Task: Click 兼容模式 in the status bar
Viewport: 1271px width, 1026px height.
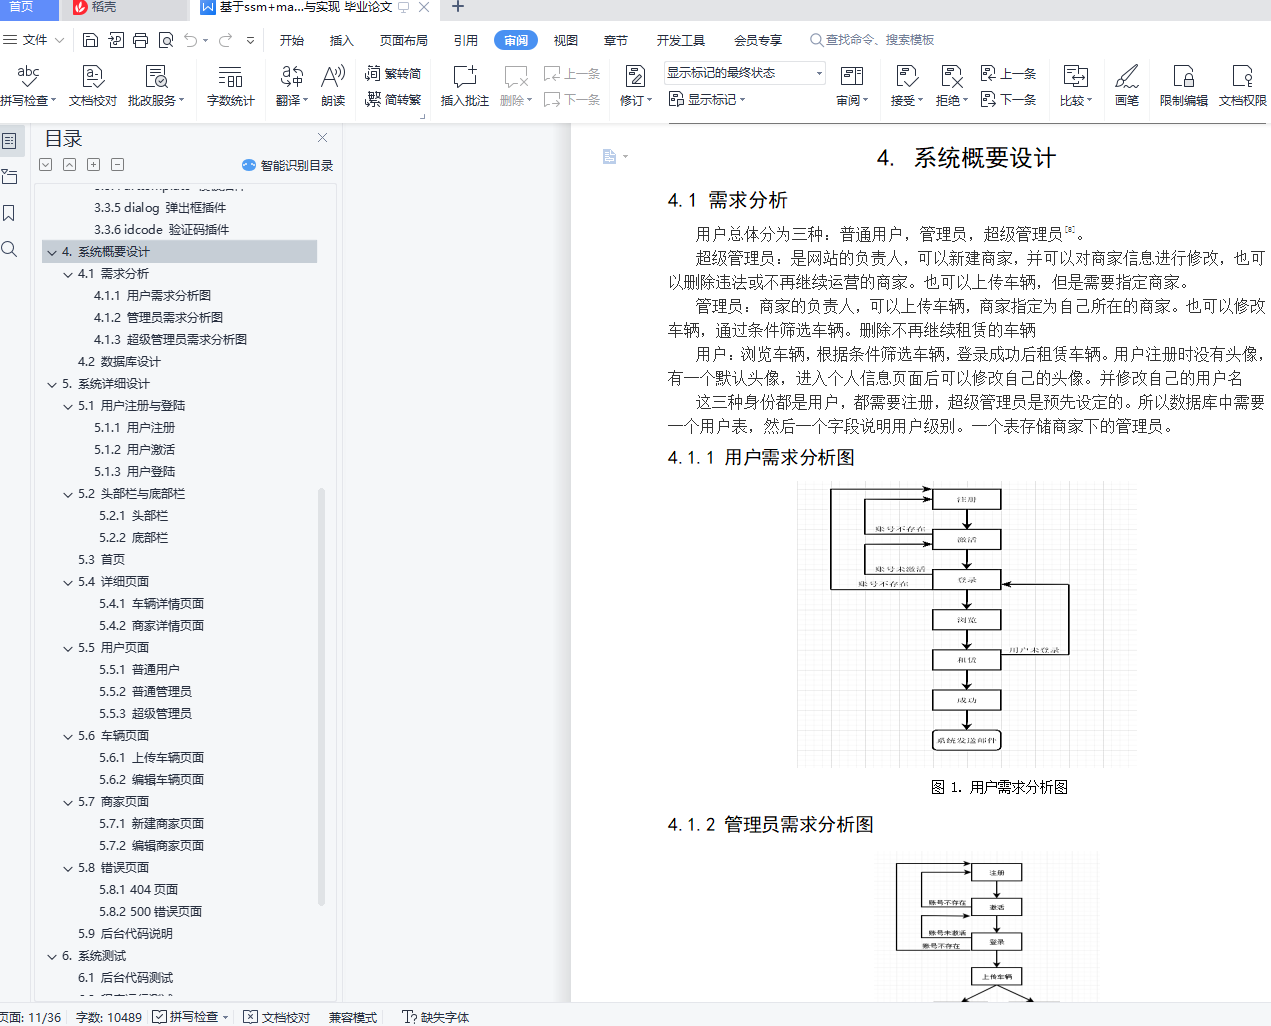Action: click(x=353, y=1017)
